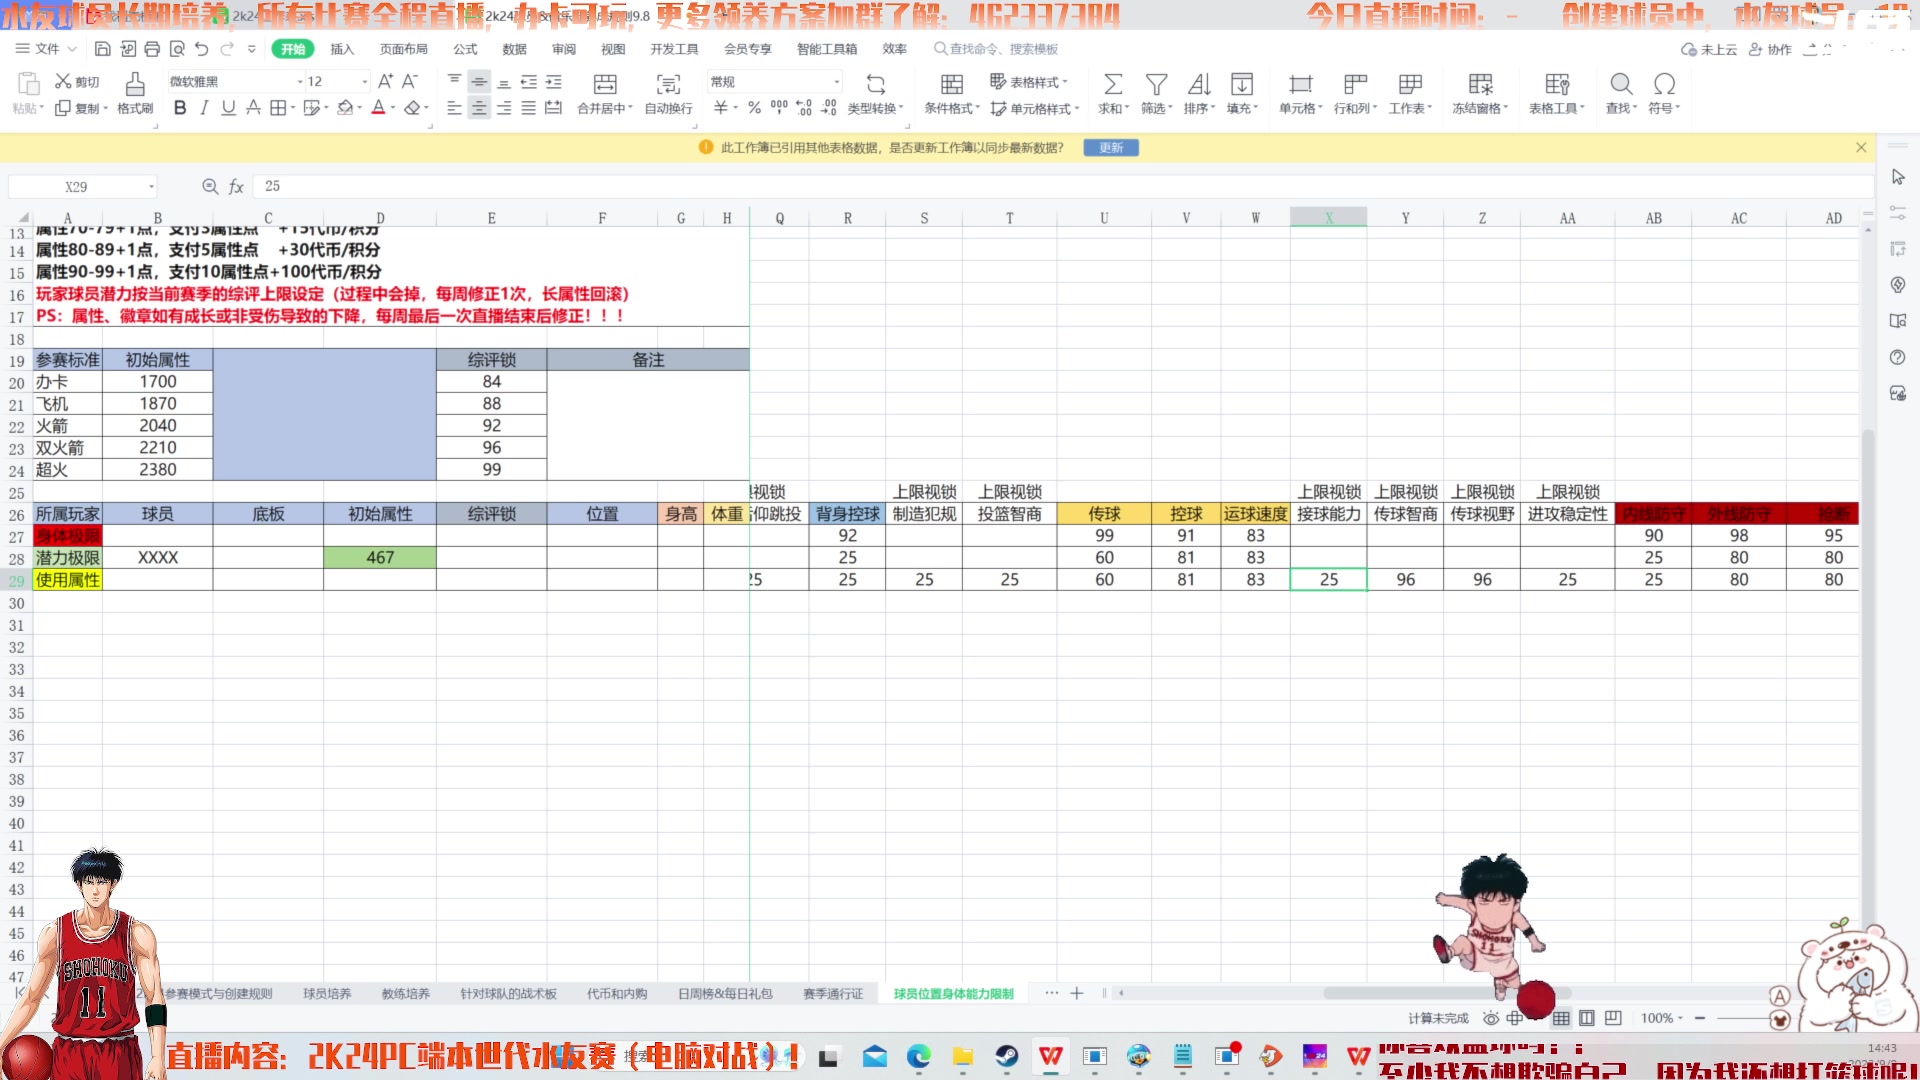Toggle eye protection mode in status bar
Viewport: 1920px width, 1080px height.
tap(1491, 1019)
